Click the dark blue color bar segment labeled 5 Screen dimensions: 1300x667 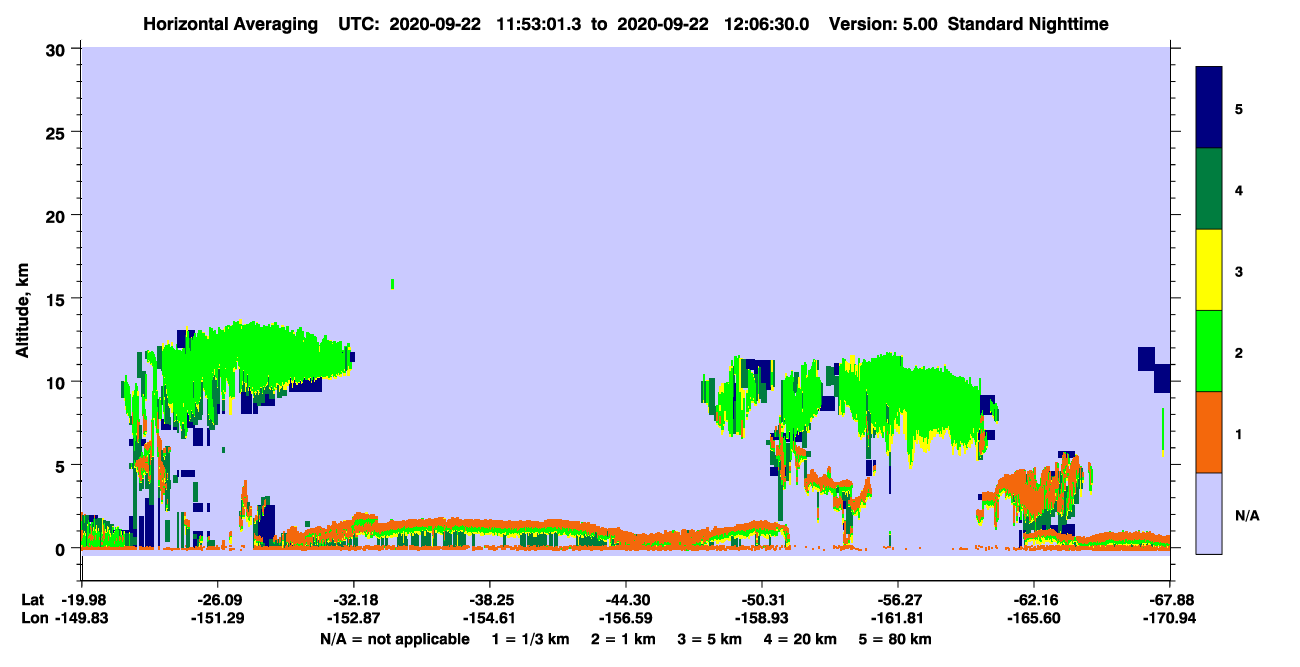[1209, 107]
